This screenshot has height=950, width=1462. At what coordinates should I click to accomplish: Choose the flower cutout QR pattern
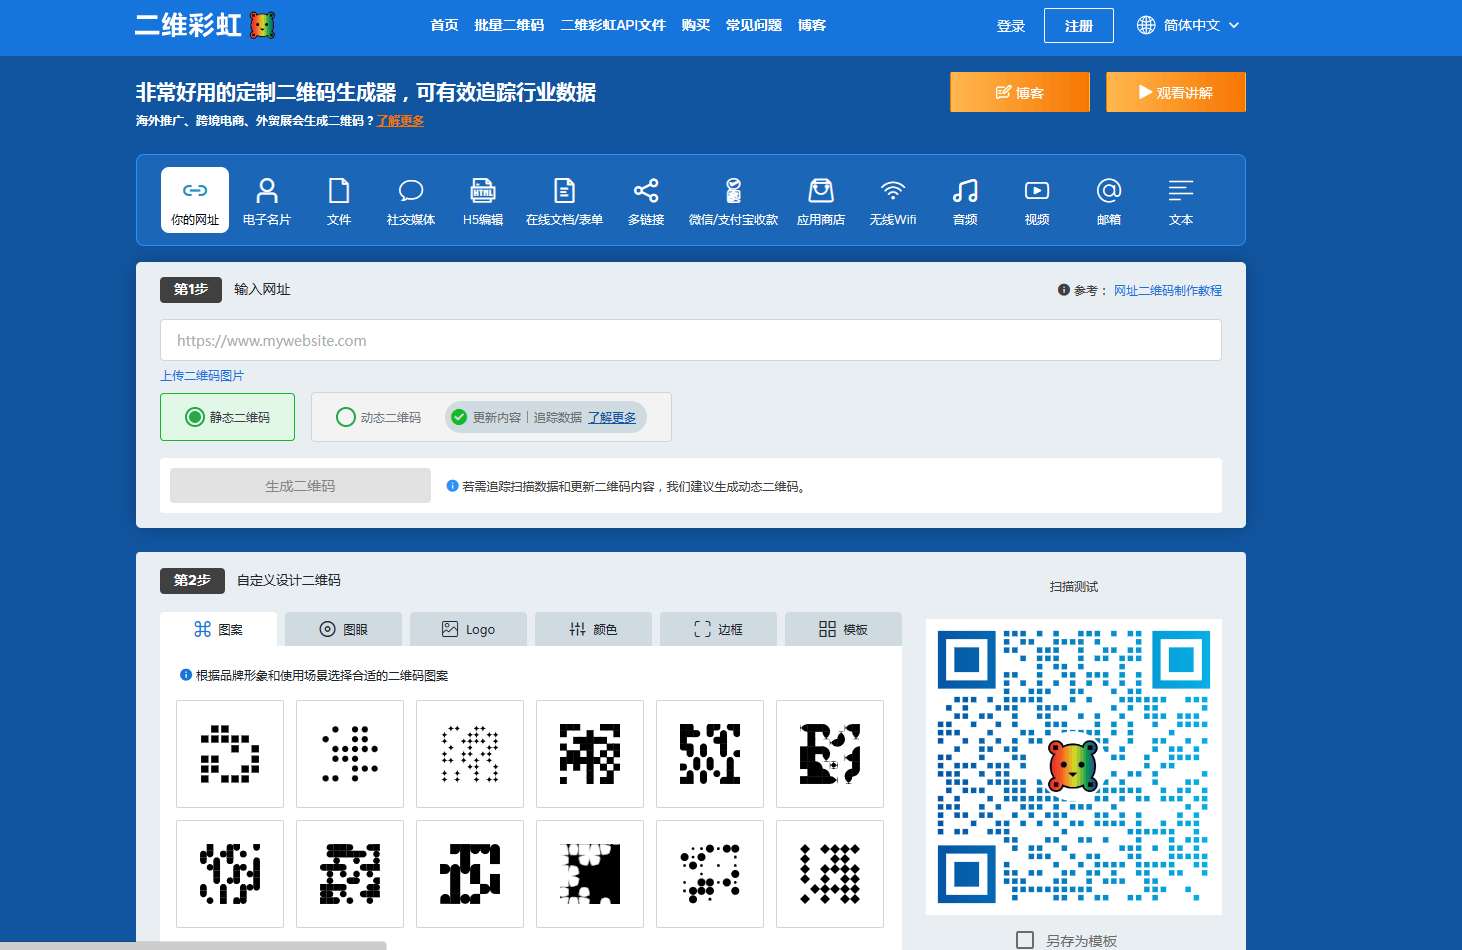tap(590, 874)
